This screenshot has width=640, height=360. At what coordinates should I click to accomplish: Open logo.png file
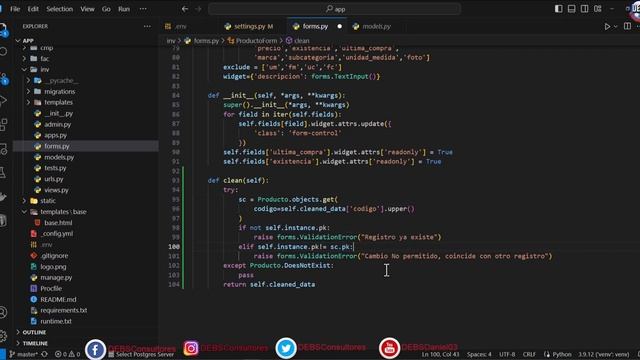53,267
